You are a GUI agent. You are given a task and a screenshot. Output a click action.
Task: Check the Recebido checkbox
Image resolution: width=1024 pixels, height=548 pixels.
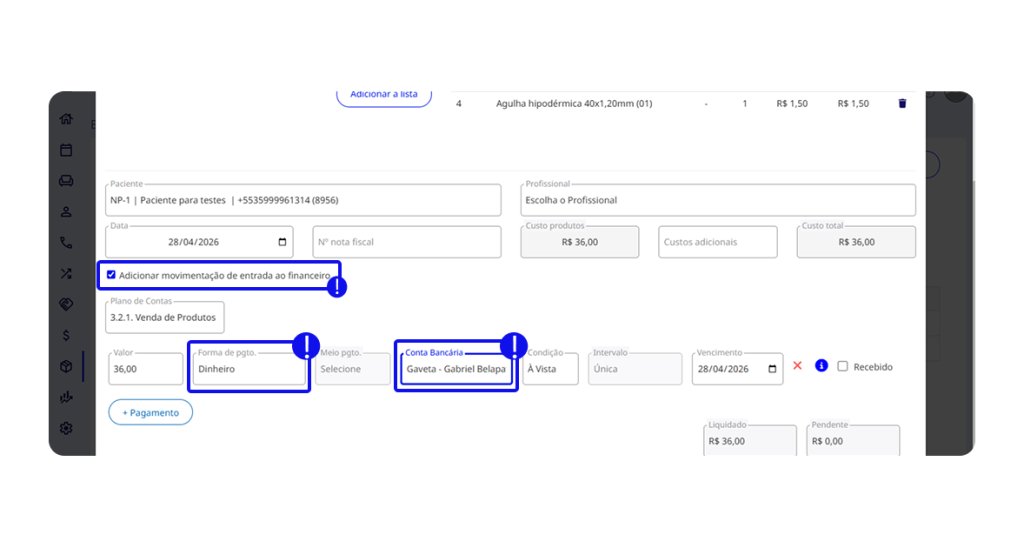tap(843, 366)
